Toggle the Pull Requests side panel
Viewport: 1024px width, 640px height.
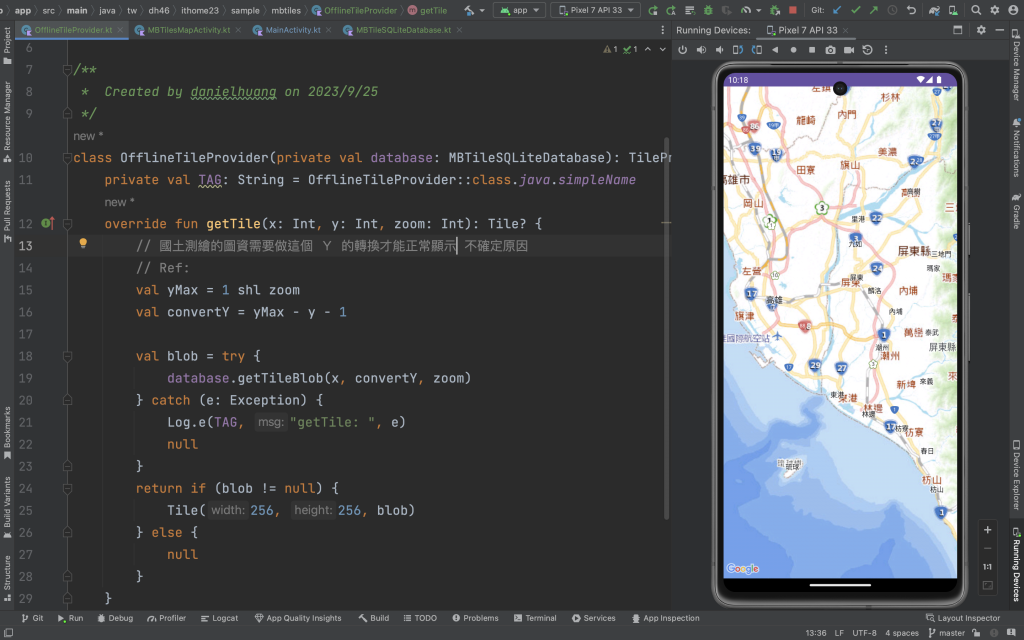[7, 211]
